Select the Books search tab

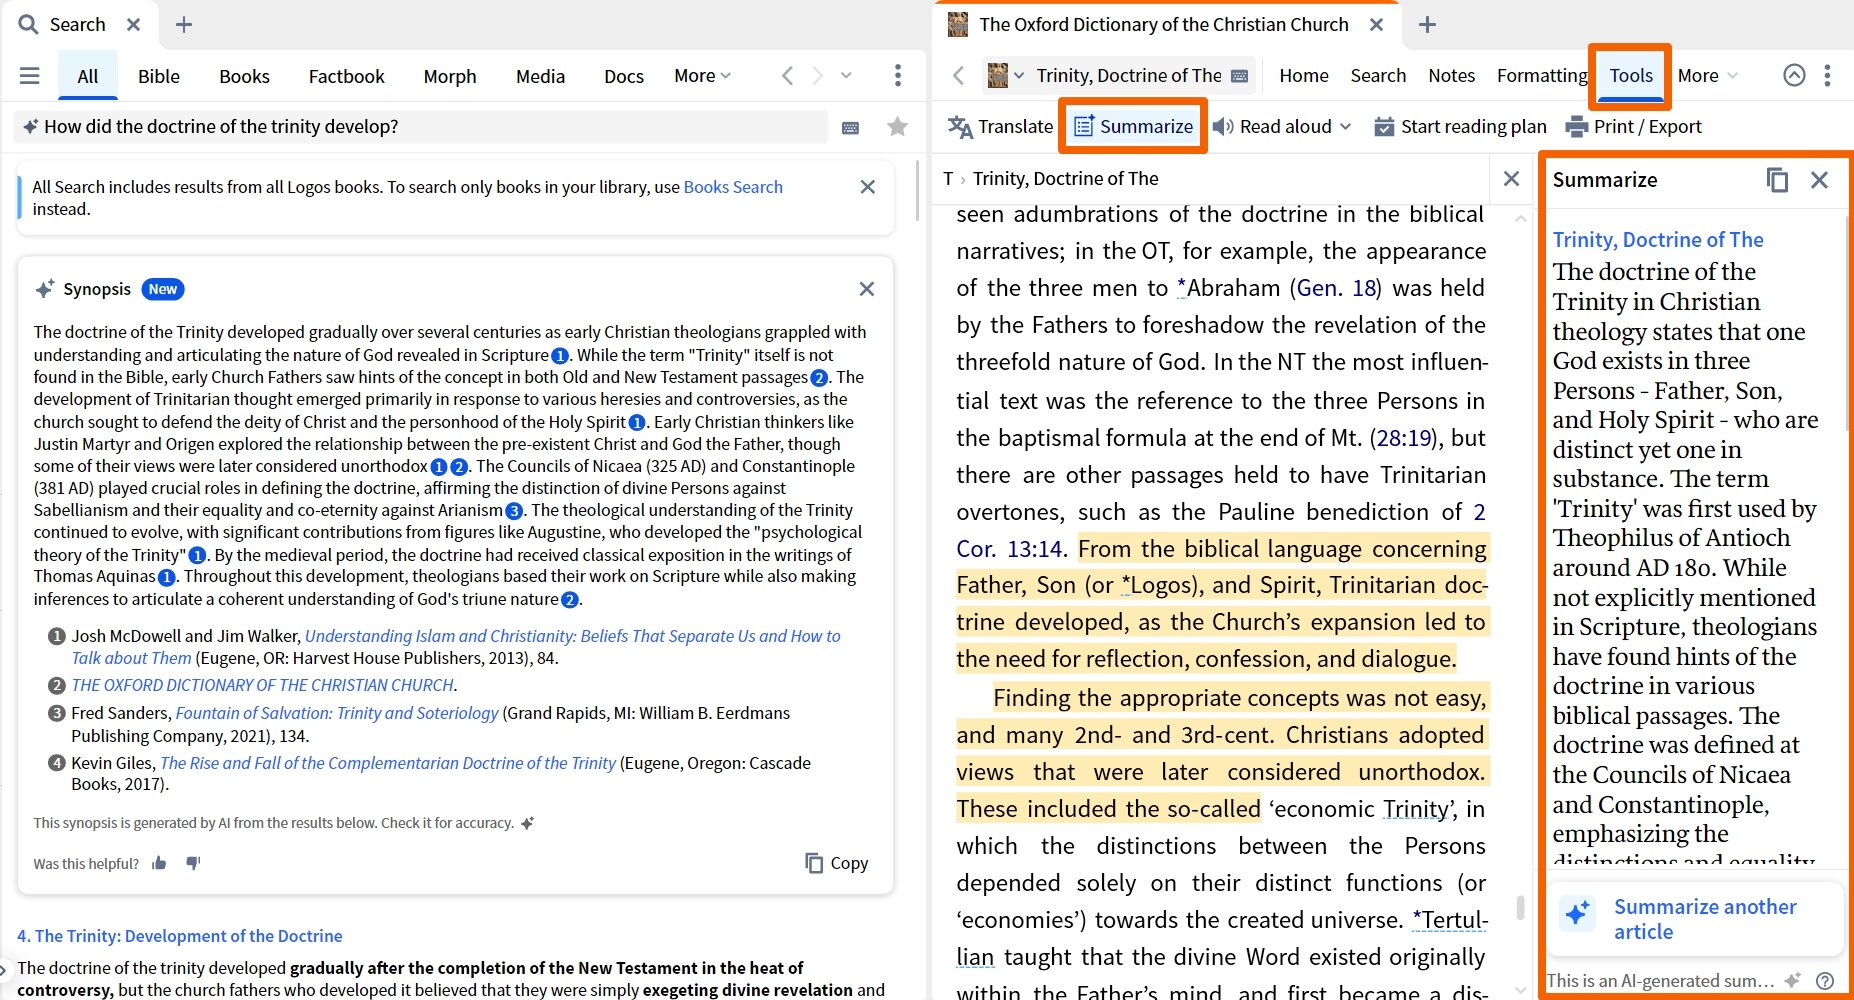(244, 76)
